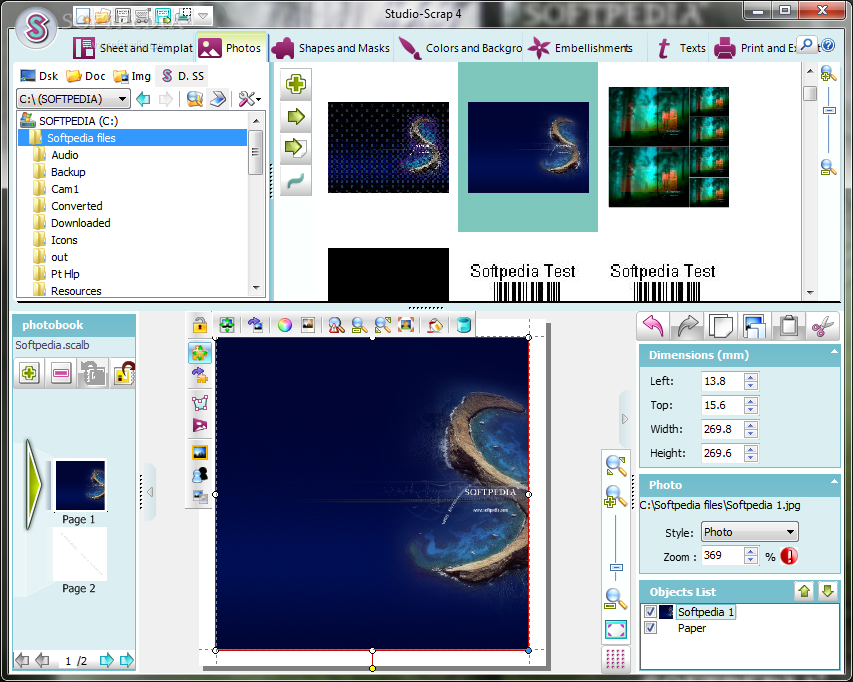Click the clipboard paste button
Image resolution: width=853 pixels, height=682 pixels.
click(789, 326)
